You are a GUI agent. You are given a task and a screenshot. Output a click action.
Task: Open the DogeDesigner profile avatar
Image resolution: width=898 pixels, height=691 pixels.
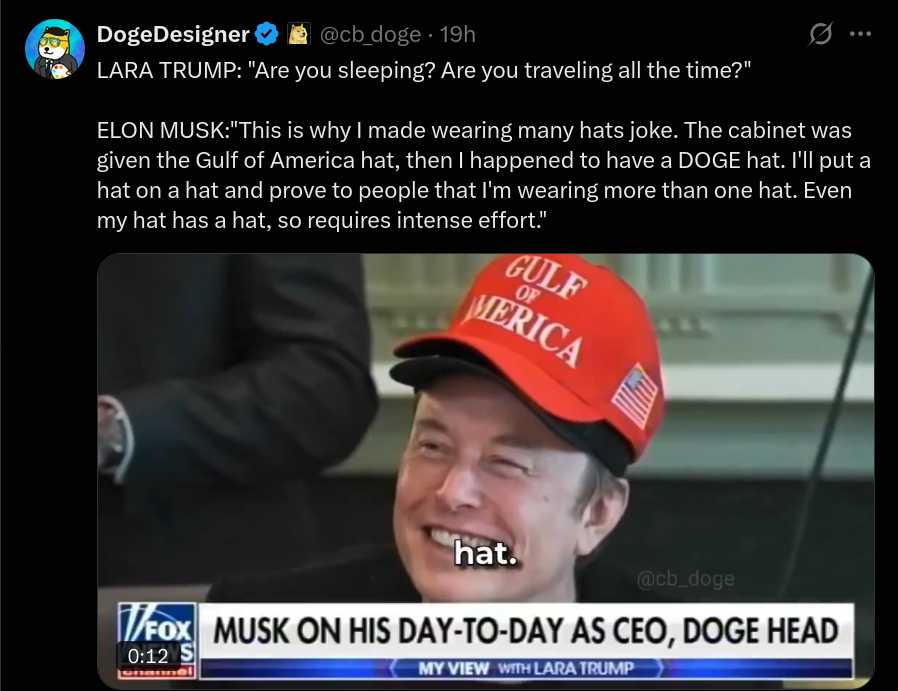click(x=55, y=49)
